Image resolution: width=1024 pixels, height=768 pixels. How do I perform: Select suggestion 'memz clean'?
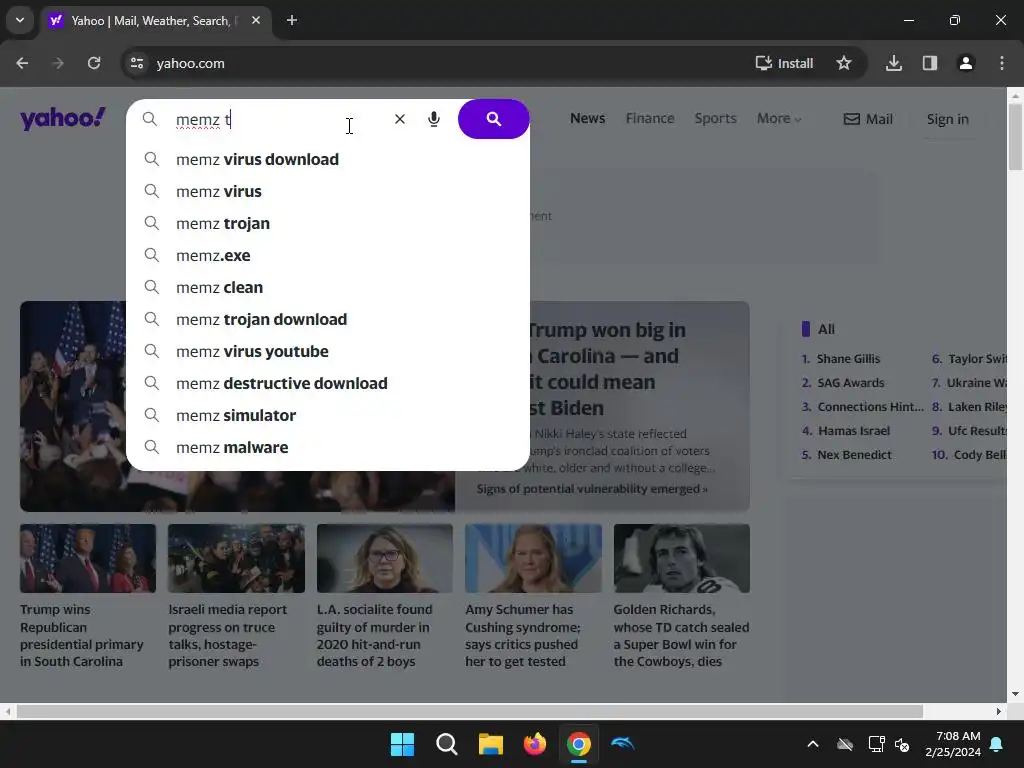click(x=328, y=287)
